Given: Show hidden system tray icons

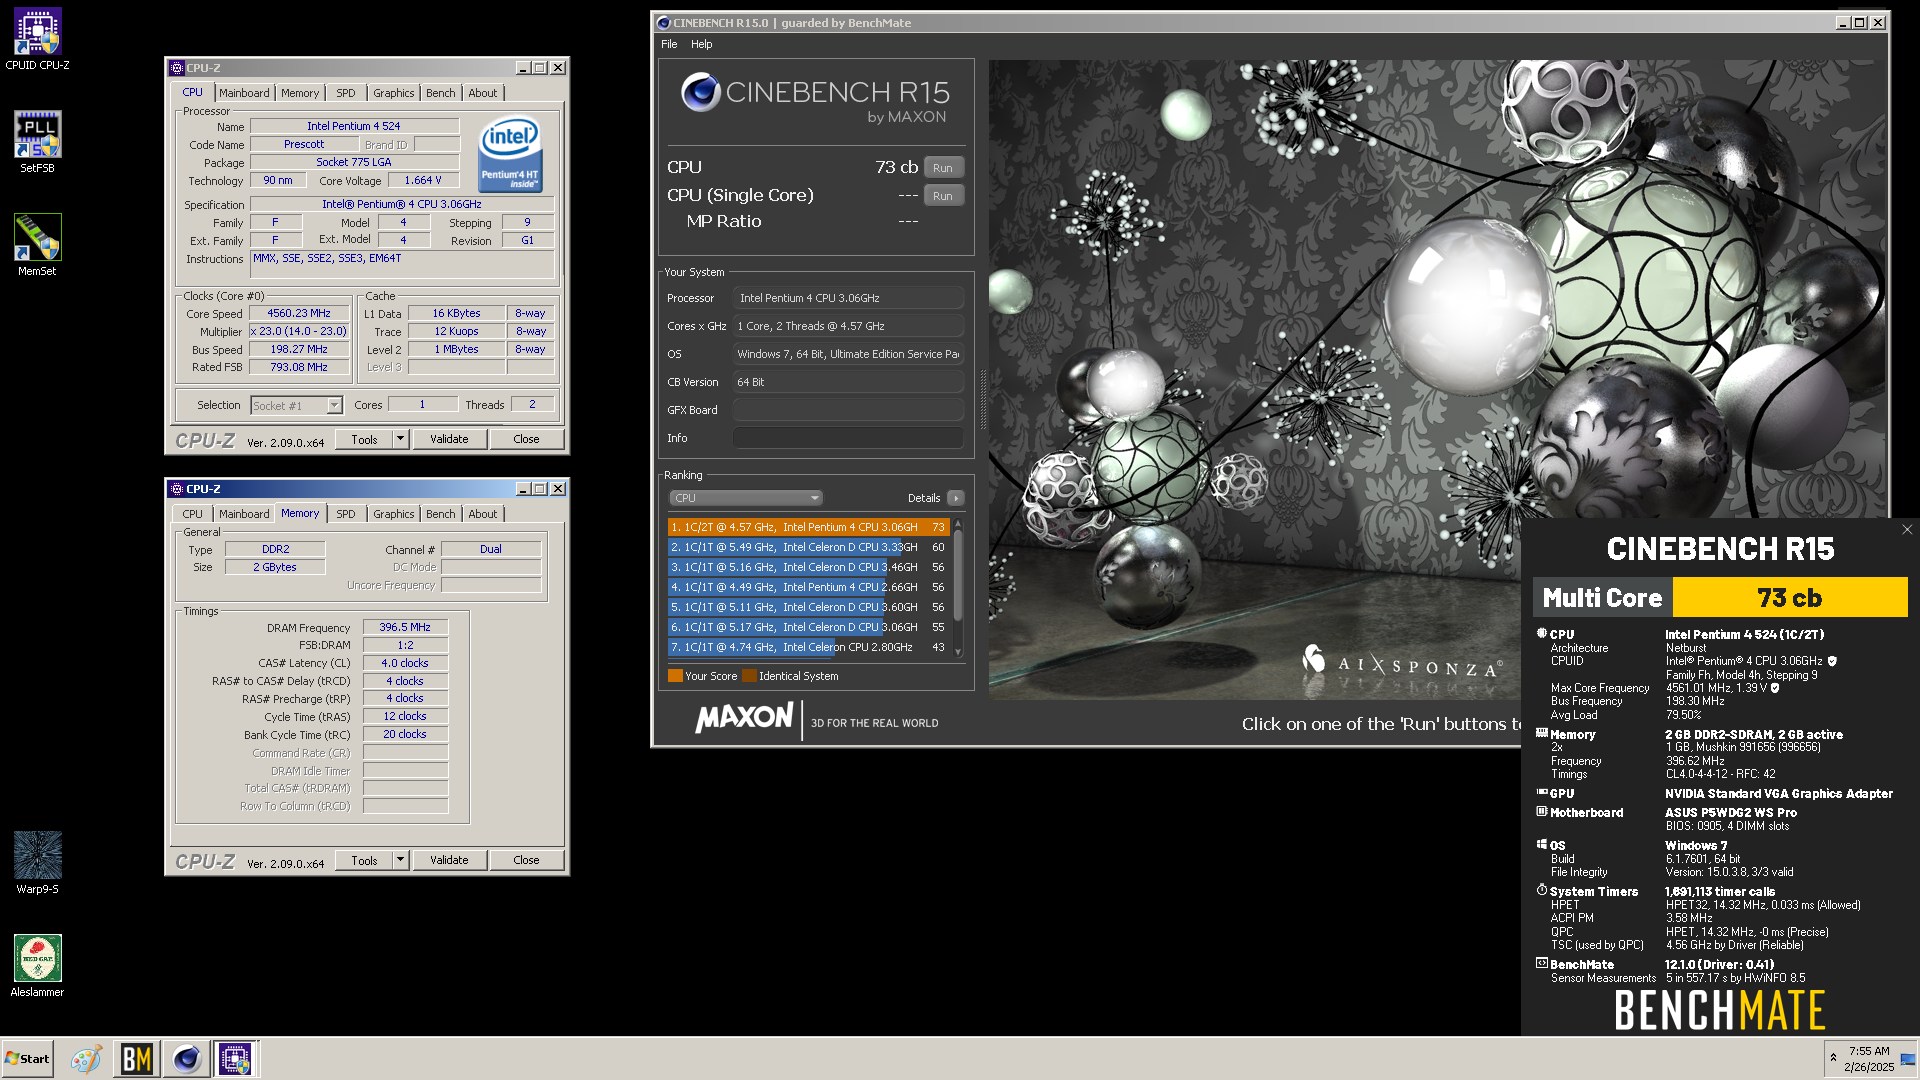Looking at the screenshot, I should point(1833,1058).
